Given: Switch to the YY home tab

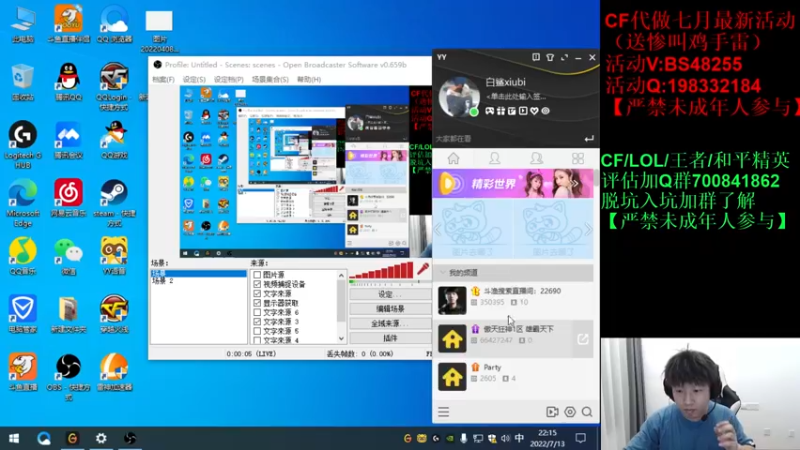Looking at the screenshot, I should click(x=454, y=158).
